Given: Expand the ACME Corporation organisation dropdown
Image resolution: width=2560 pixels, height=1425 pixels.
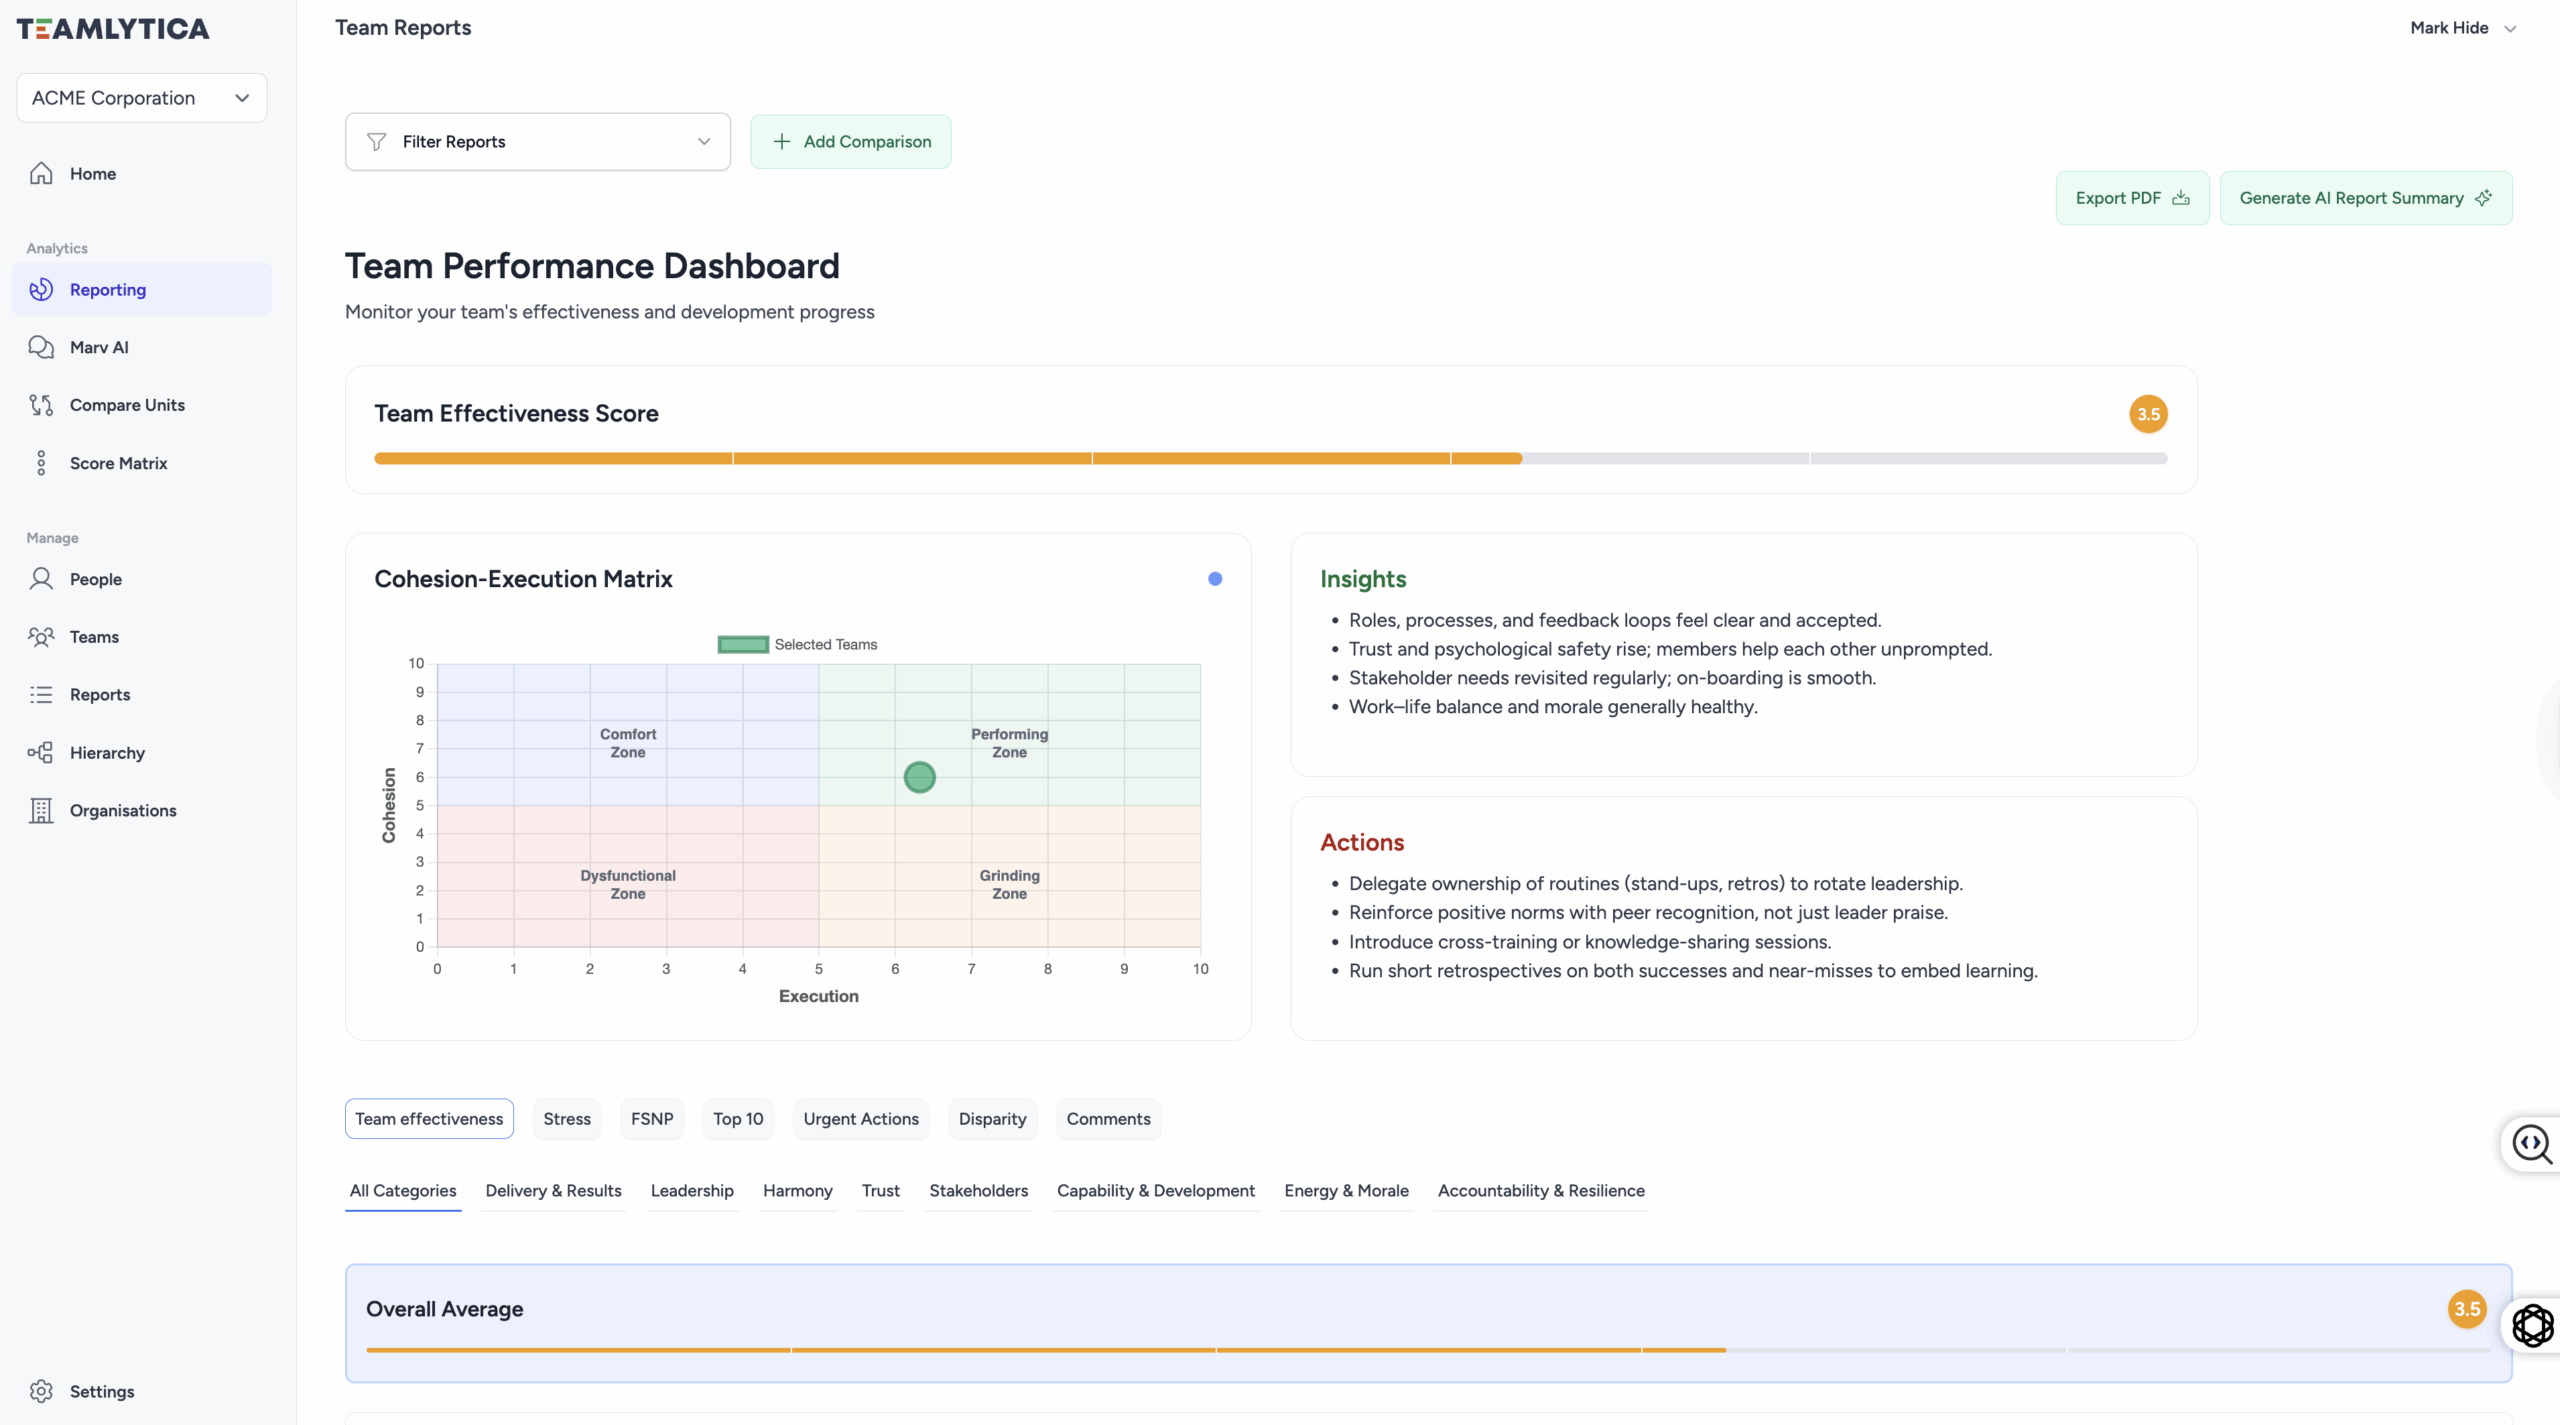Looking at the screenshot, I should coord(141,98).
